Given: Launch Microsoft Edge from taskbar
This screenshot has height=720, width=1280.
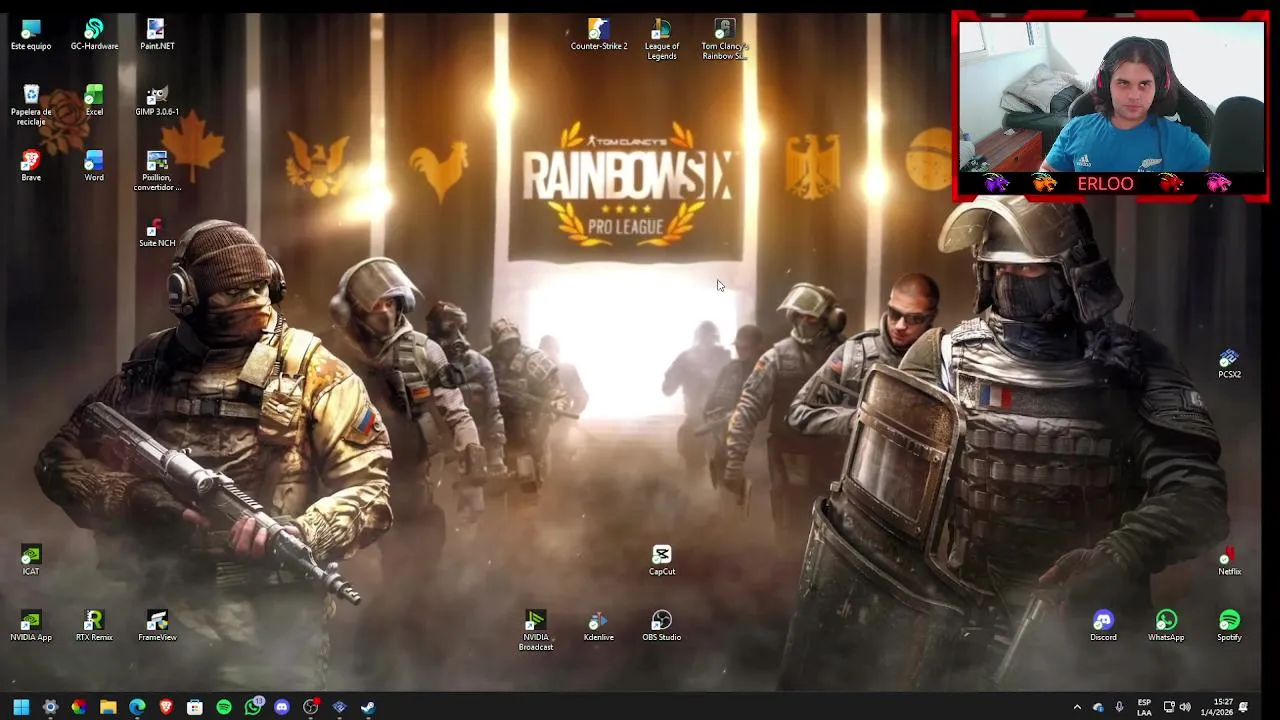Looking at the screenshot, I should point(137,707).
